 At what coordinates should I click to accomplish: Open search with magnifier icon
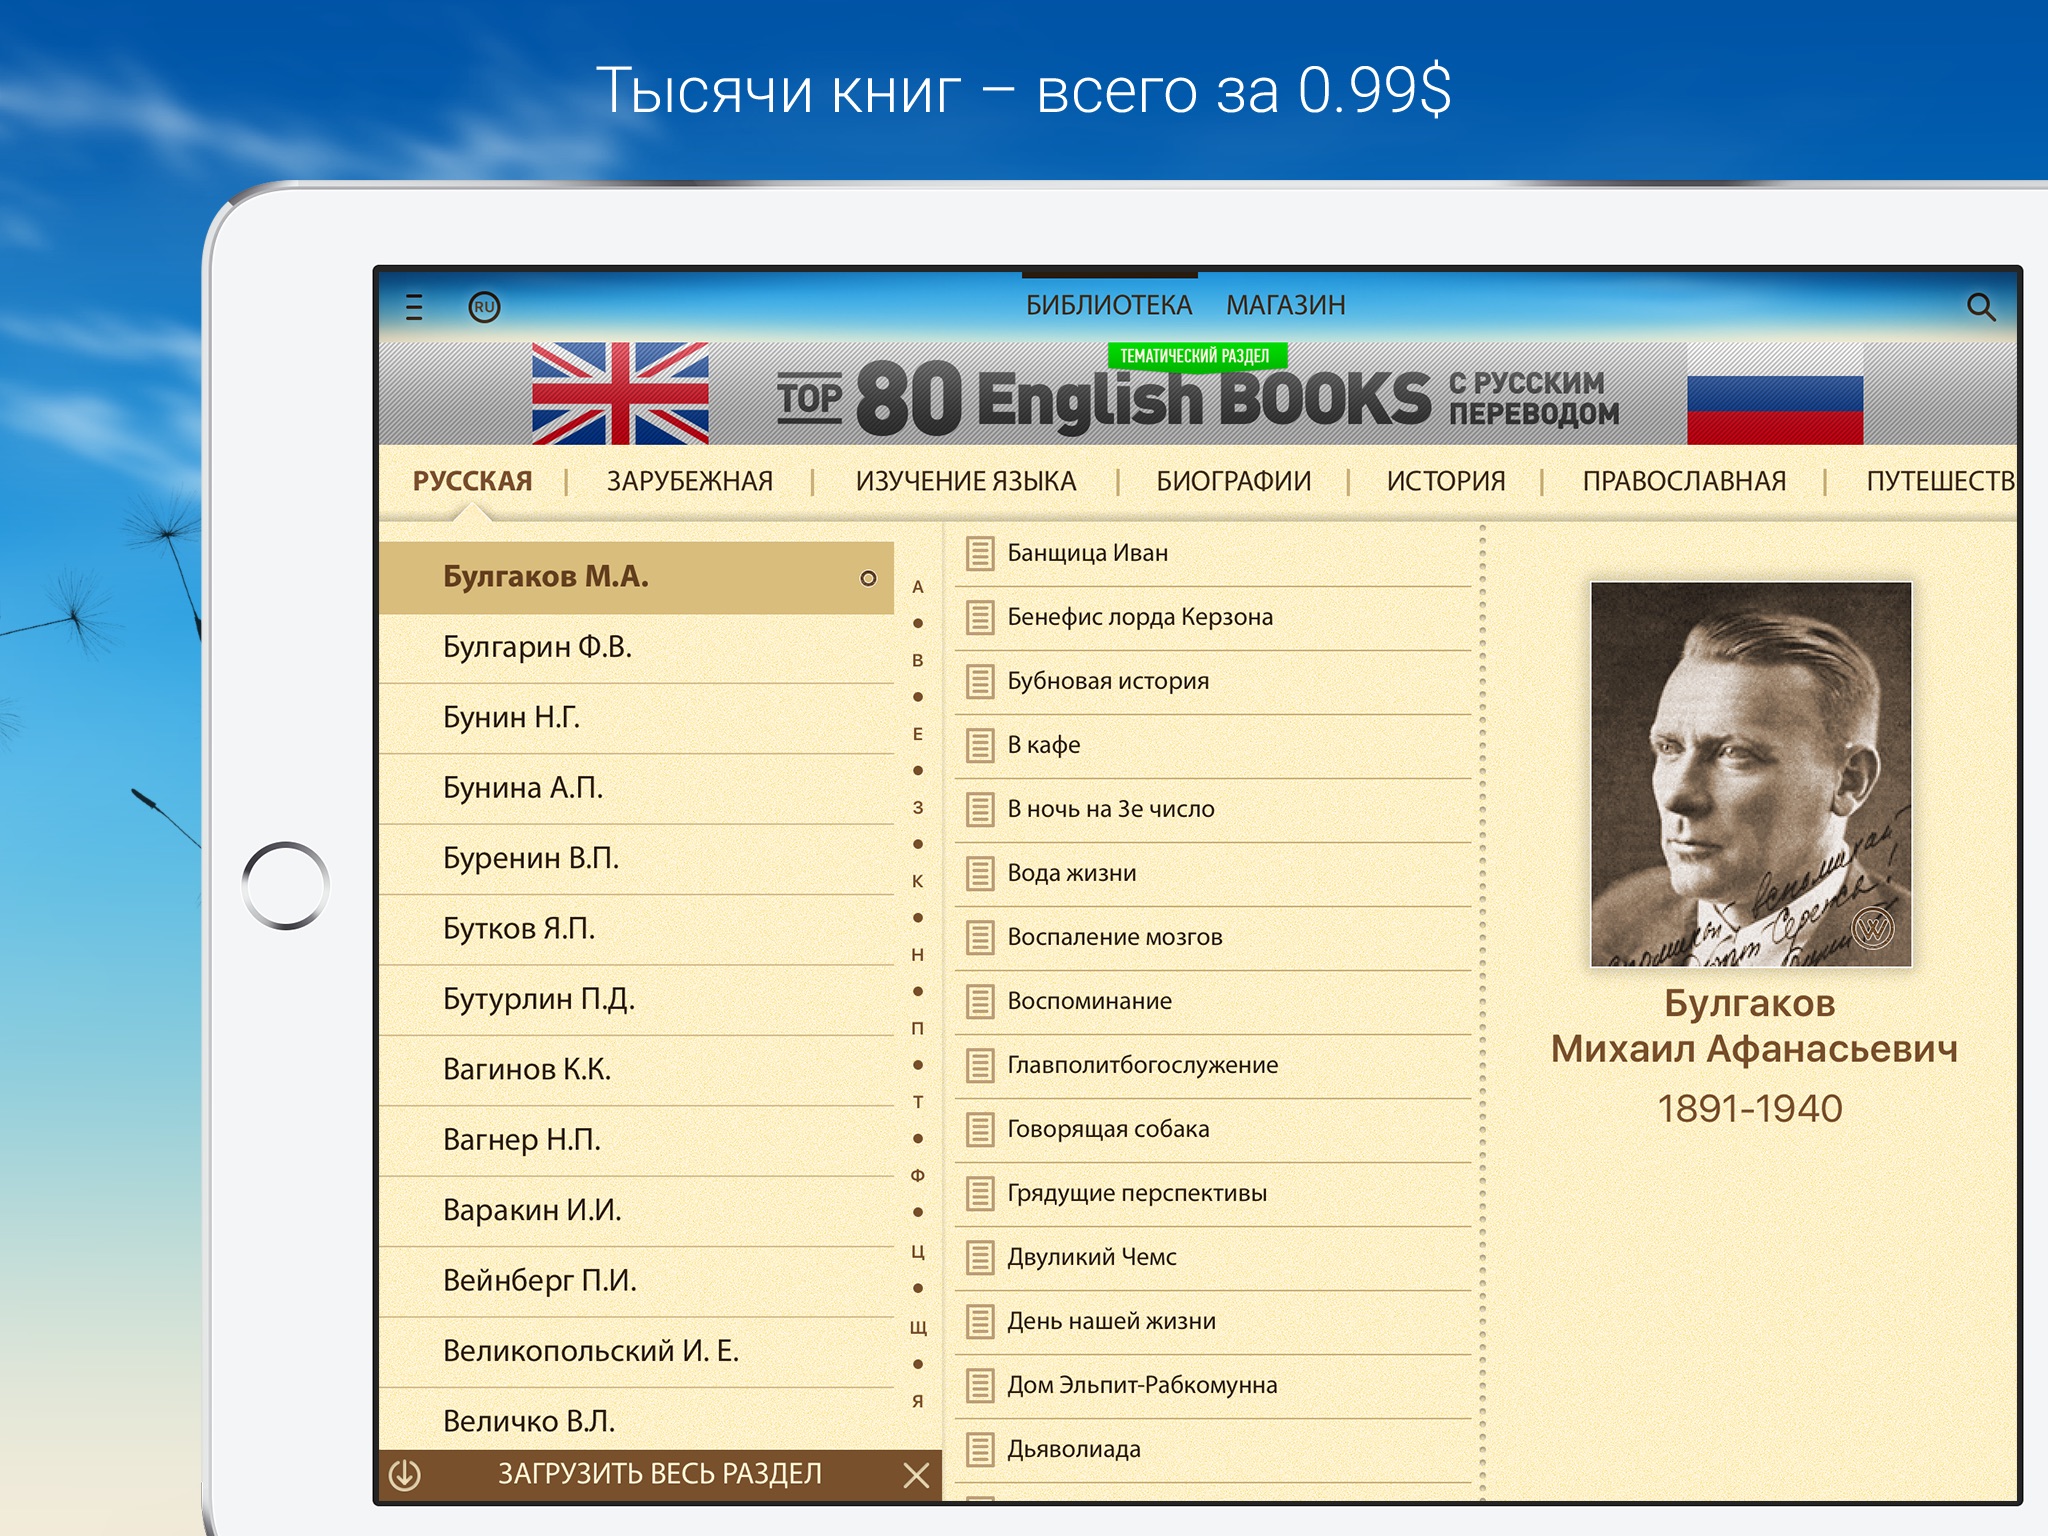tap(1980, 307)
